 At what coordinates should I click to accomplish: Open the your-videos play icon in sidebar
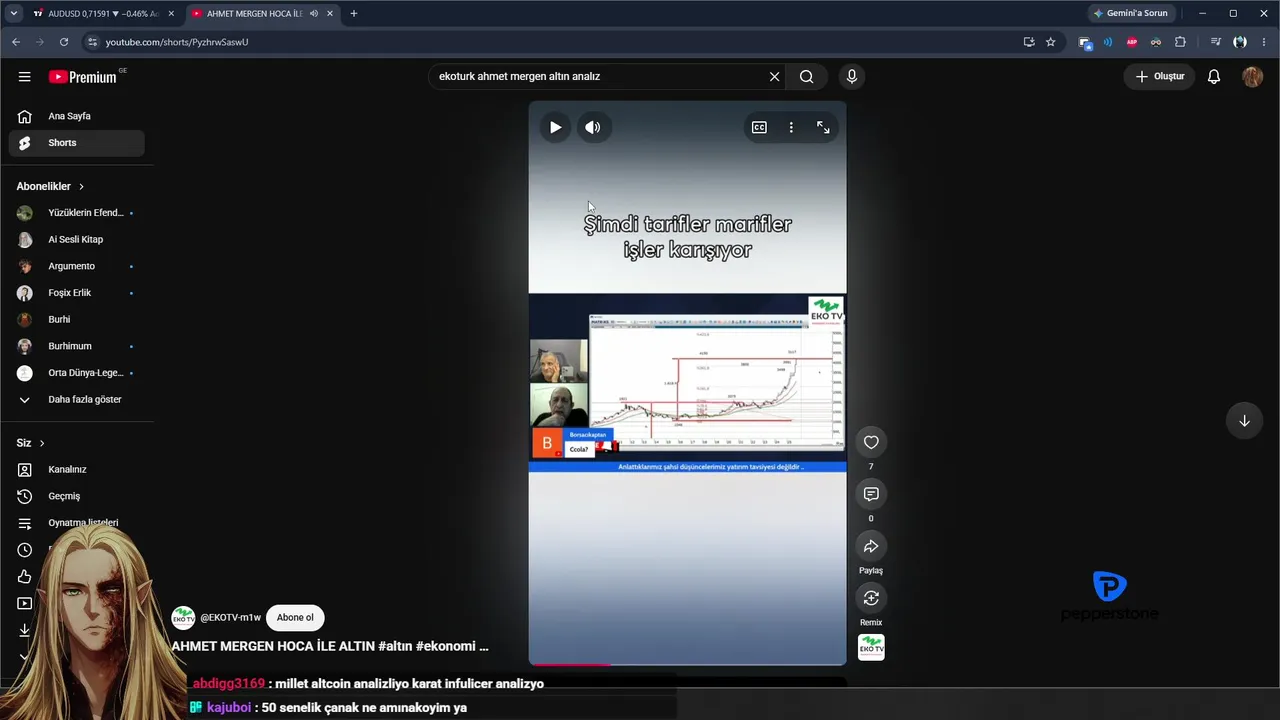[25, 603]
